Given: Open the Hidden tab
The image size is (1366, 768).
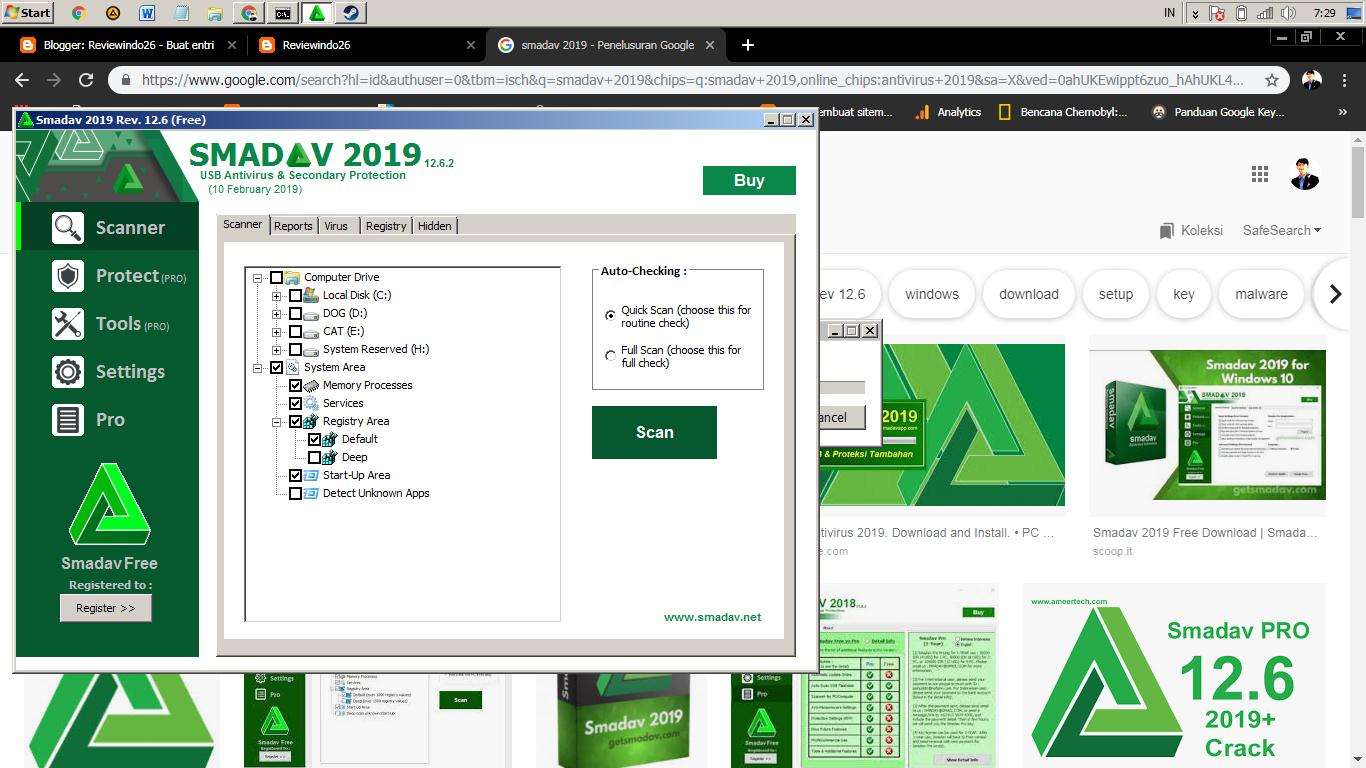Looking at the screenshot, I should coord(434,226).
